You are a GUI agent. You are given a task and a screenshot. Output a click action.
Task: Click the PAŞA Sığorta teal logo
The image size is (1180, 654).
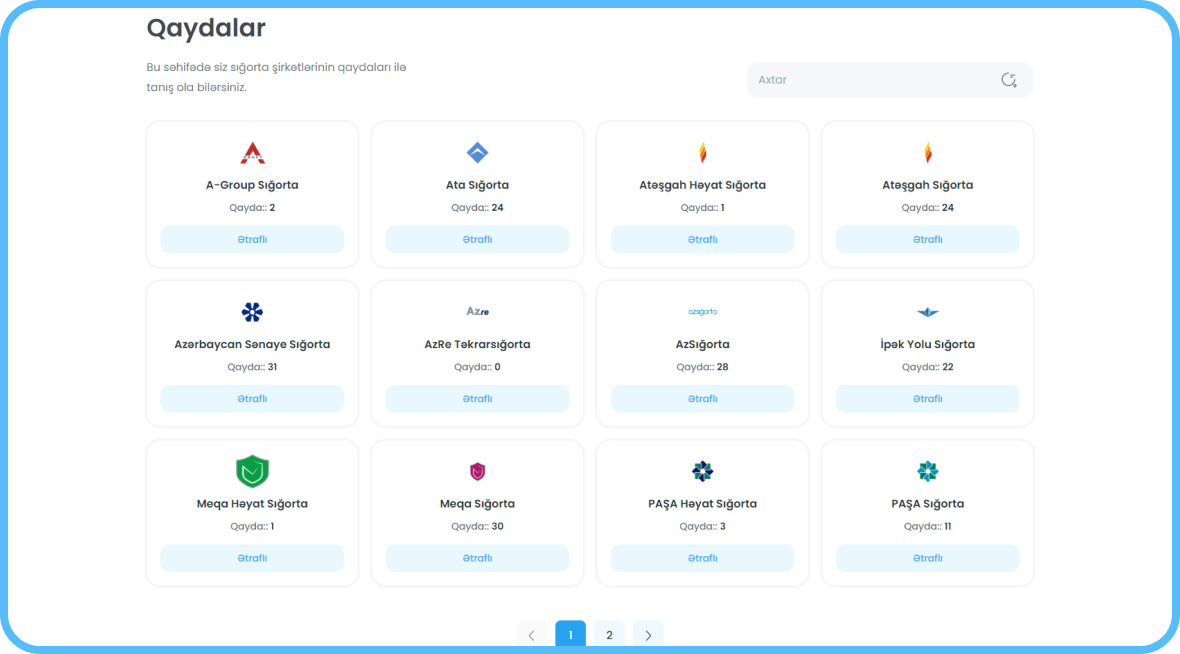[927, 471]
